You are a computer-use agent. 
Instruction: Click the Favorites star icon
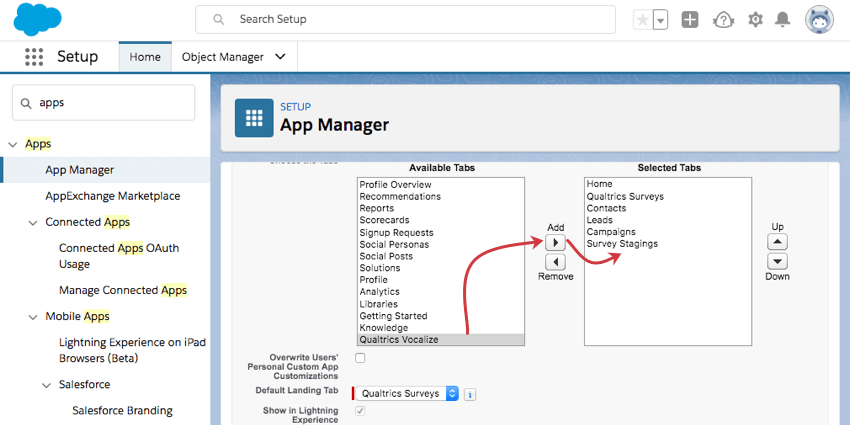[x=642, y=20]
